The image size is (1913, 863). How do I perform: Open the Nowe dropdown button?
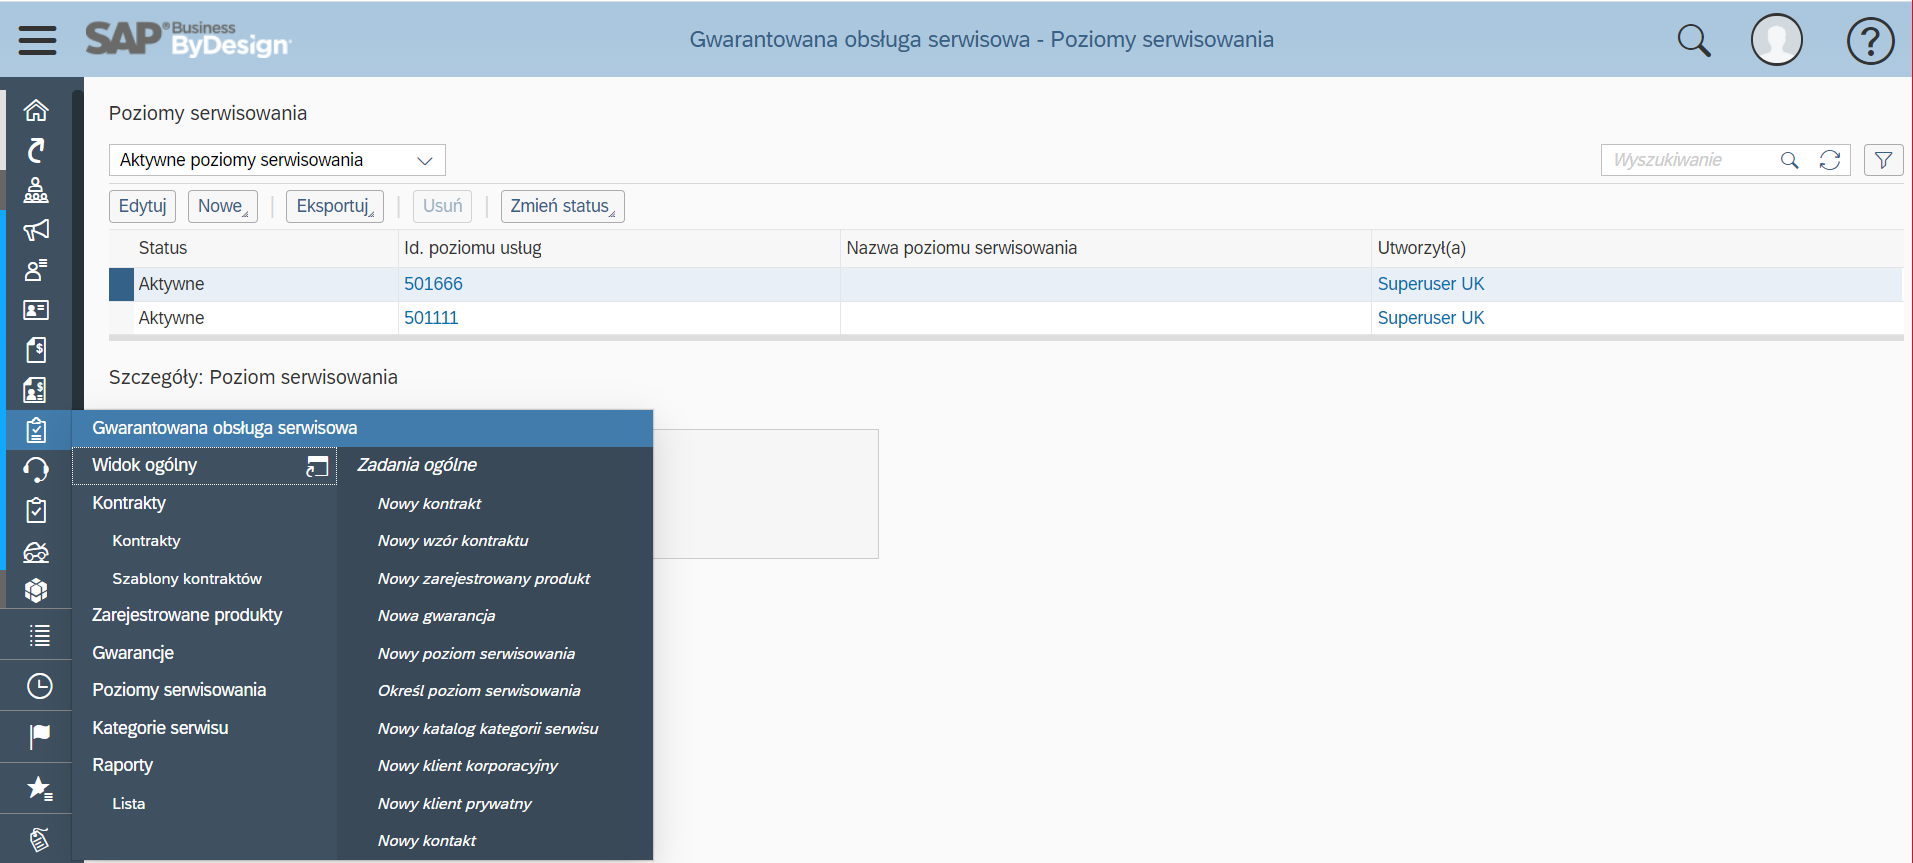[x=223, y=206]
